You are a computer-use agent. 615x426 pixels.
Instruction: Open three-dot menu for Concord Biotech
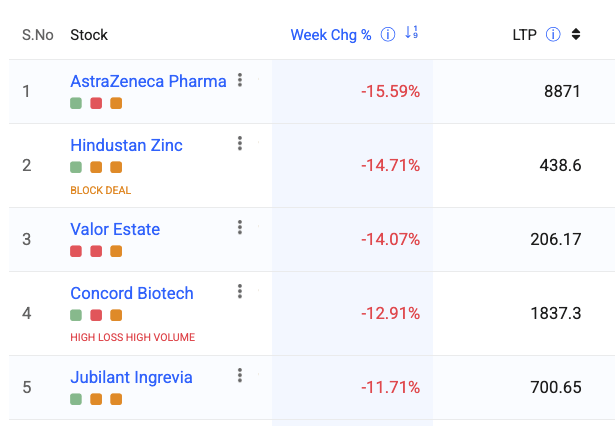click(240, 291)
